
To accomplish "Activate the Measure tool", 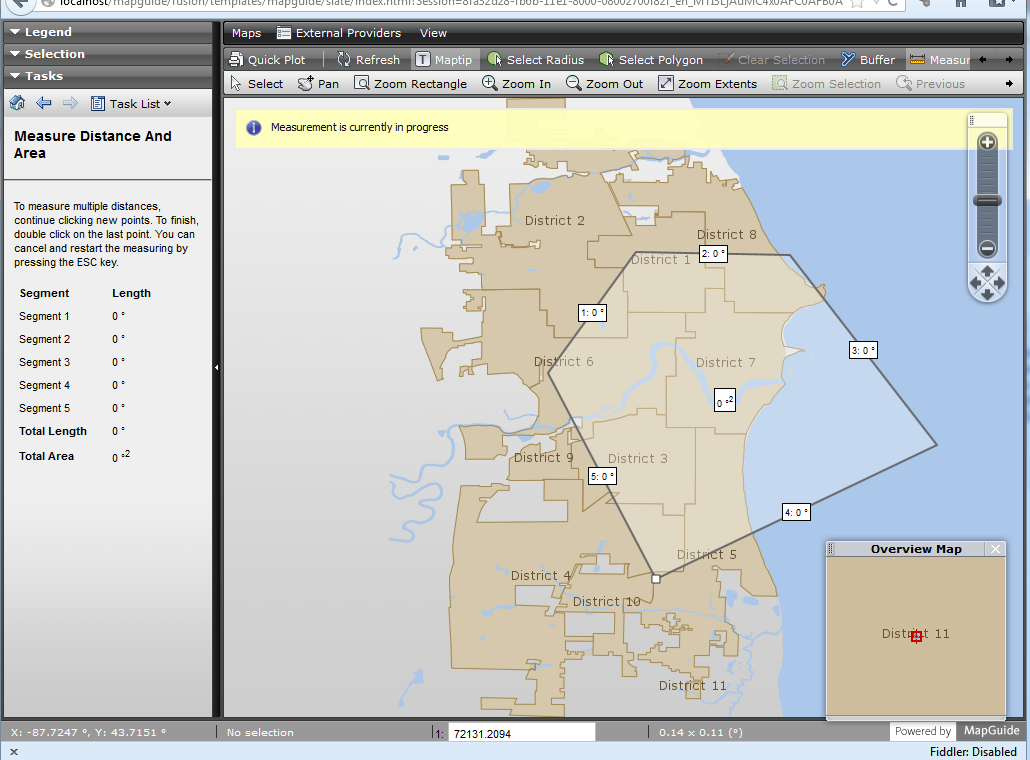I will (x=938, y=59).
